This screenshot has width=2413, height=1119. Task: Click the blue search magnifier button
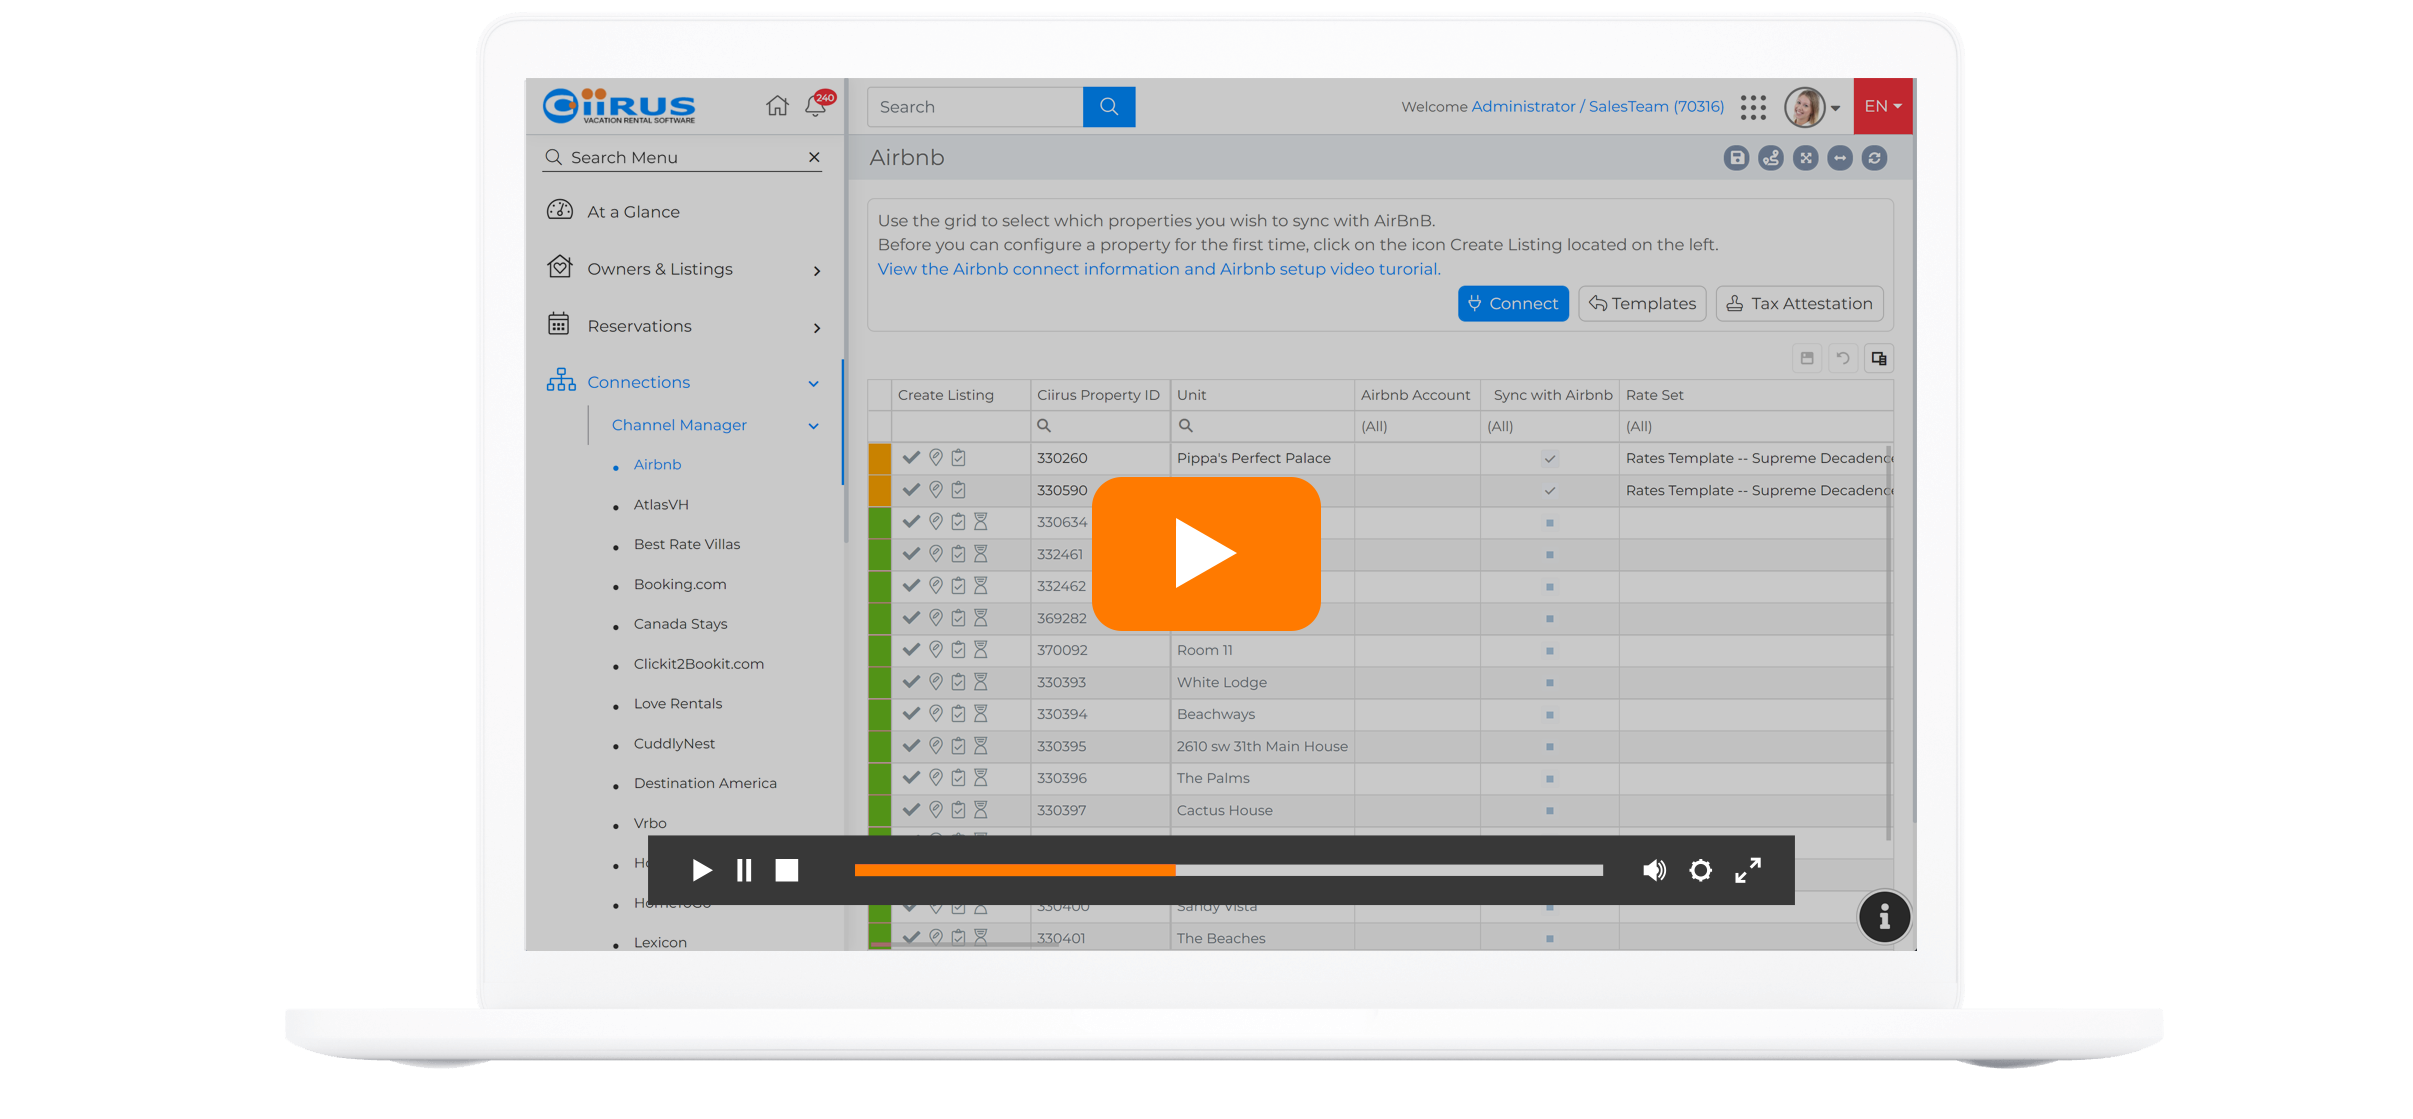pyautogui.click(x=1109, y=107)
